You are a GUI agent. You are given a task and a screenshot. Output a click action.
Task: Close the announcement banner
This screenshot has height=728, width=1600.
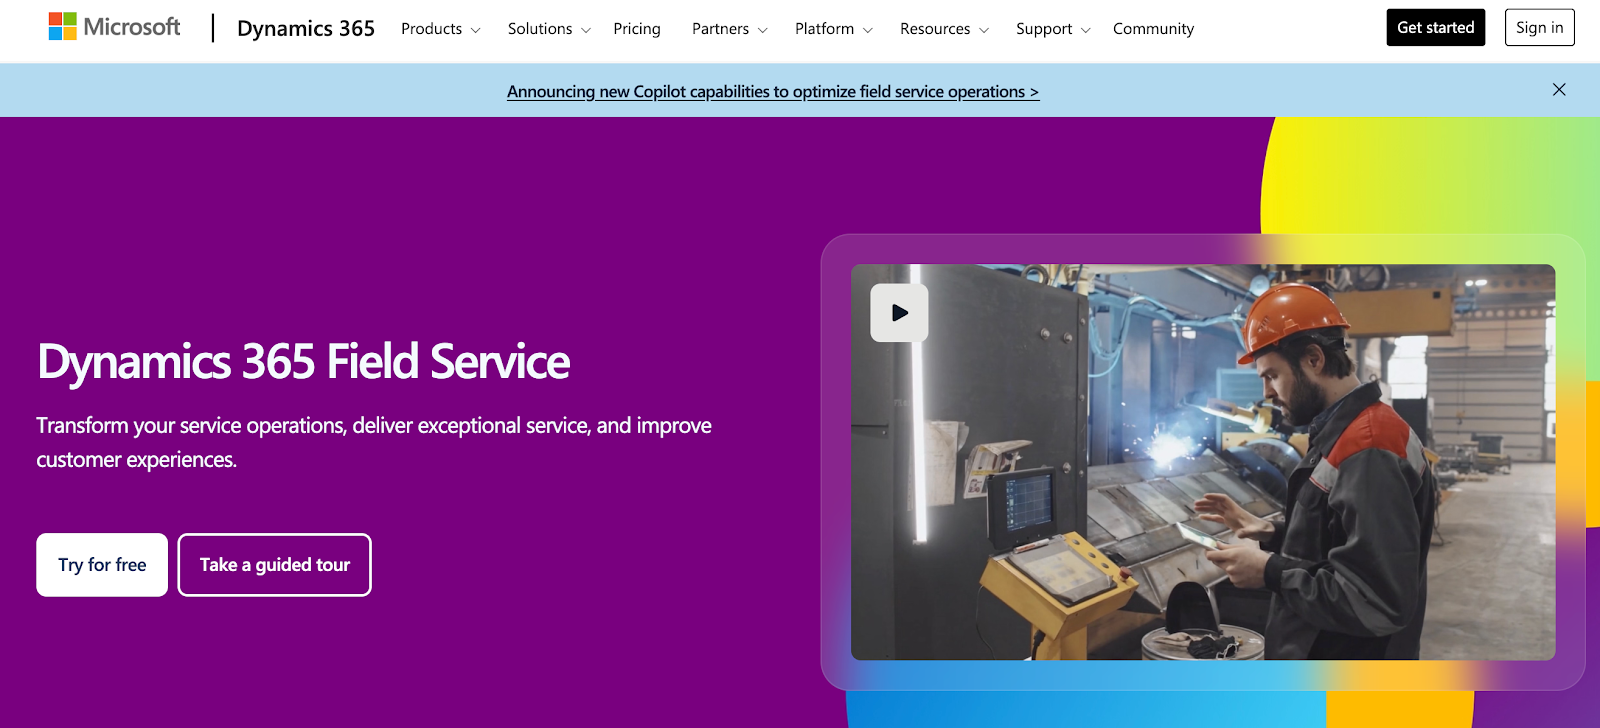point(1559,90)
